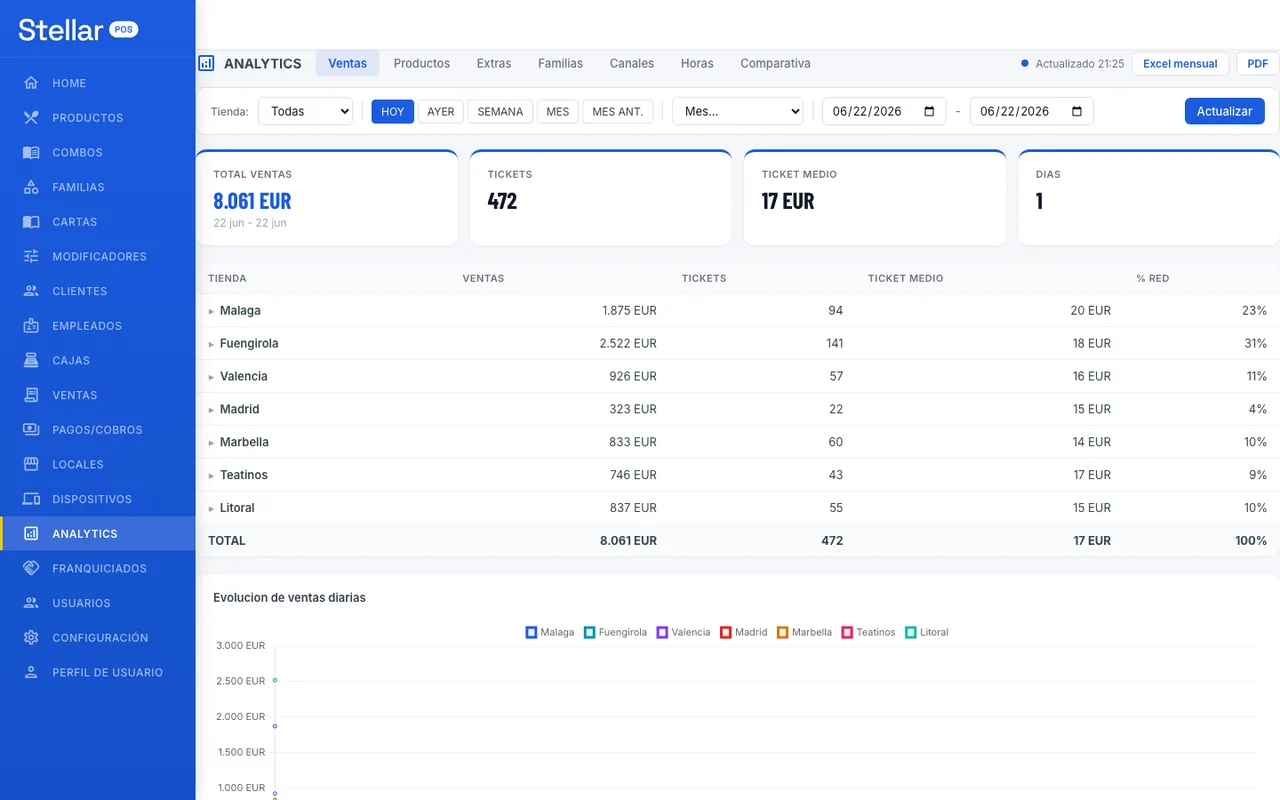
Task: Click the Cajas register icon
Action: 31,360
